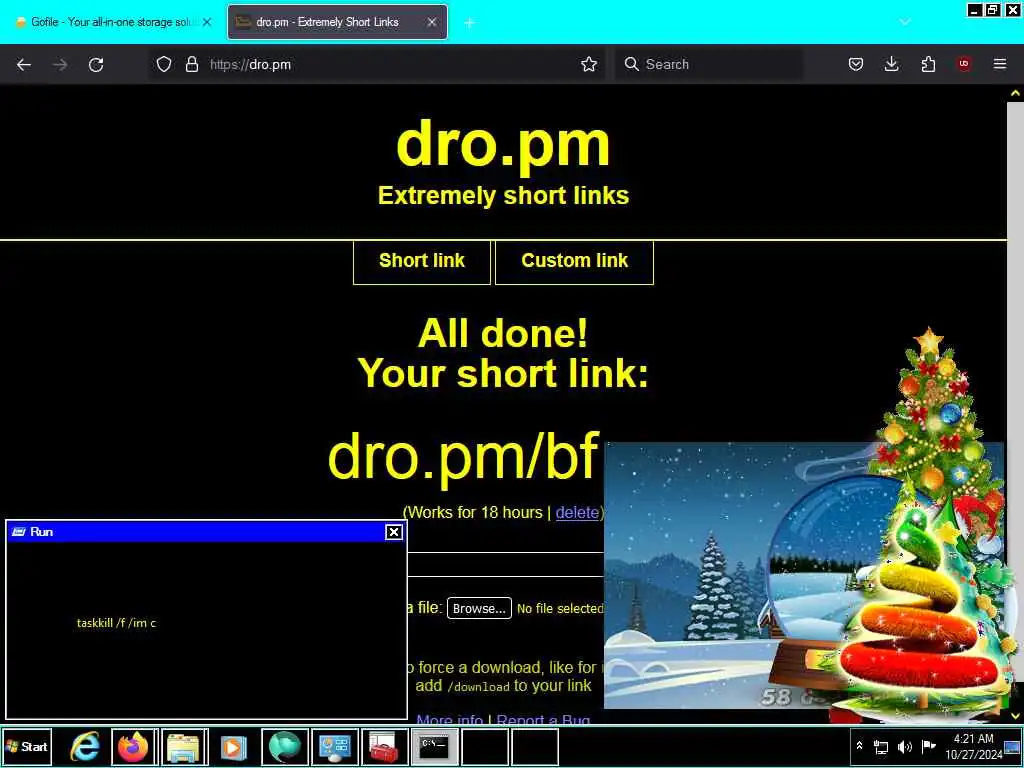Click the taskkill text in Run window

point(116,623)
